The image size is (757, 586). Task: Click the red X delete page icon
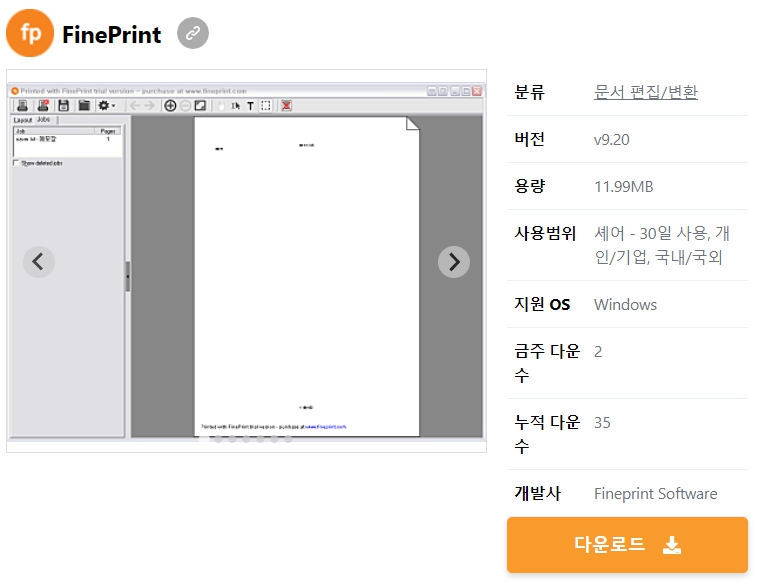tap(286, 105)
